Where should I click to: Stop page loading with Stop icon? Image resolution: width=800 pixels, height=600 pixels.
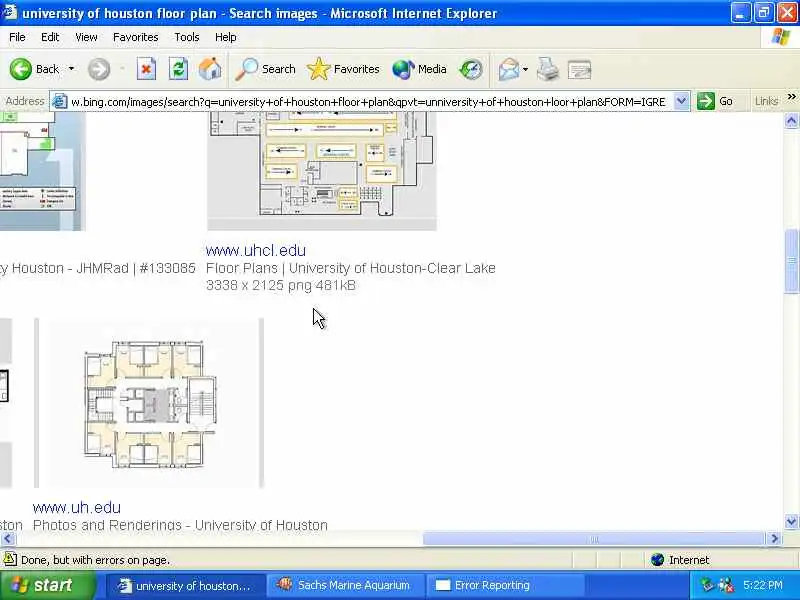(x=146, y=69)
